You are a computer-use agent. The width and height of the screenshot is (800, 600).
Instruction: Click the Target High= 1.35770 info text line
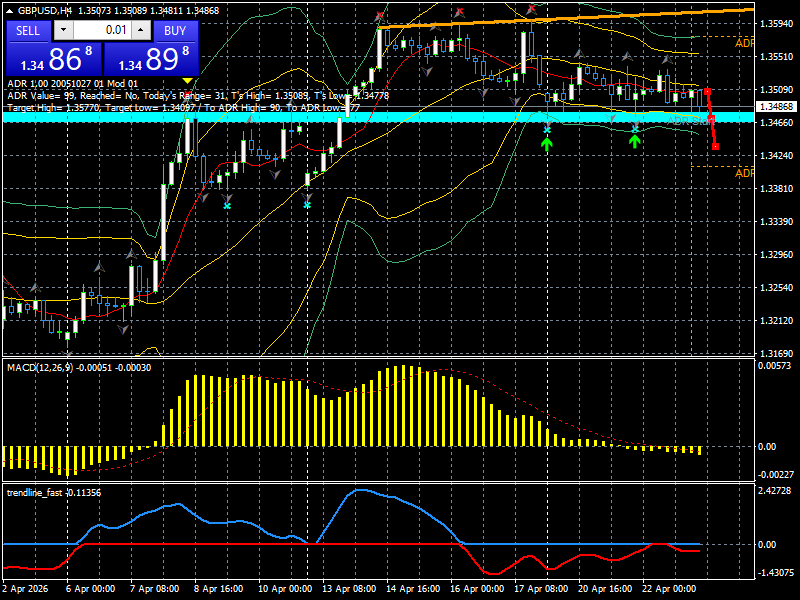click(x=184, y=108)
